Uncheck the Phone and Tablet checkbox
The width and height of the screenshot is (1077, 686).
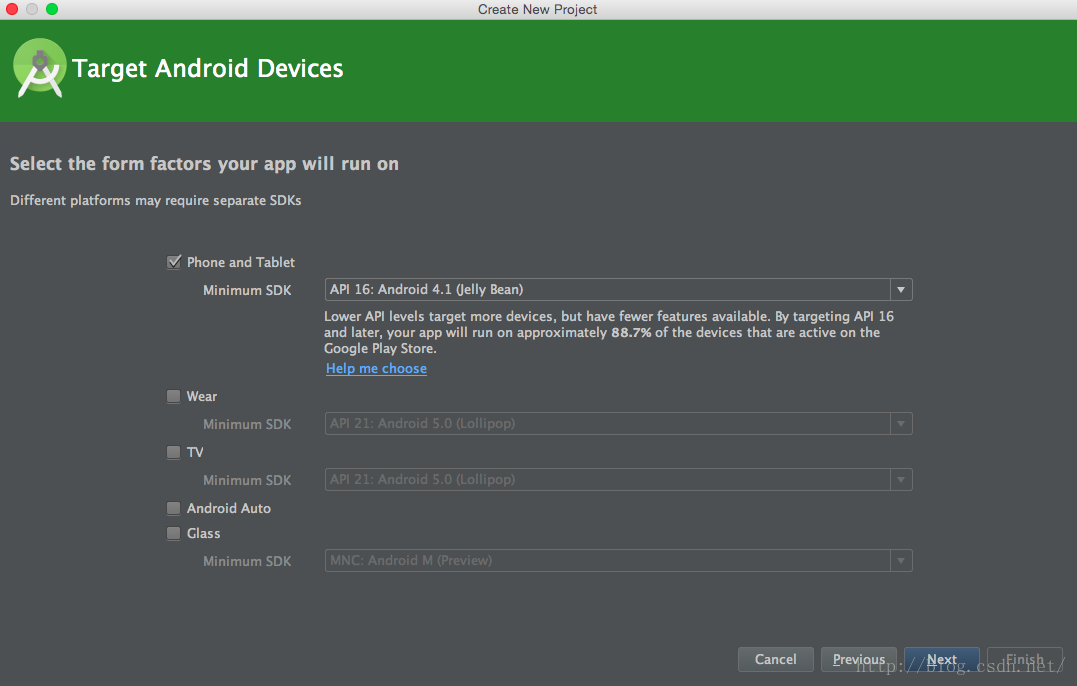[x=174, y=262]
